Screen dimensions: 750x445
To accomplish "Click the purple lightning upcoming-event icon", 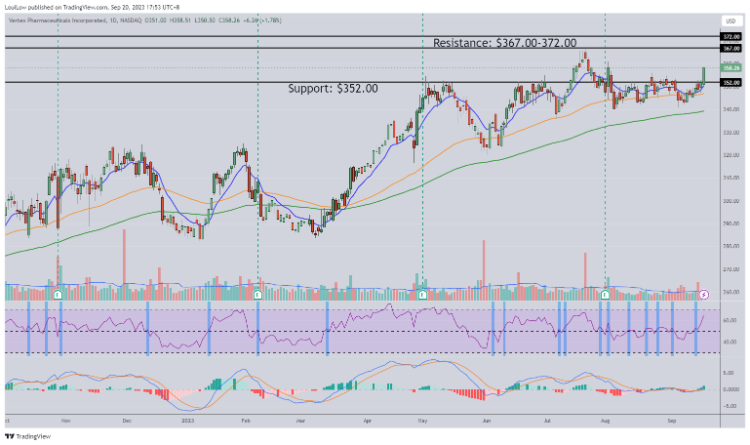I will (704, 295).
